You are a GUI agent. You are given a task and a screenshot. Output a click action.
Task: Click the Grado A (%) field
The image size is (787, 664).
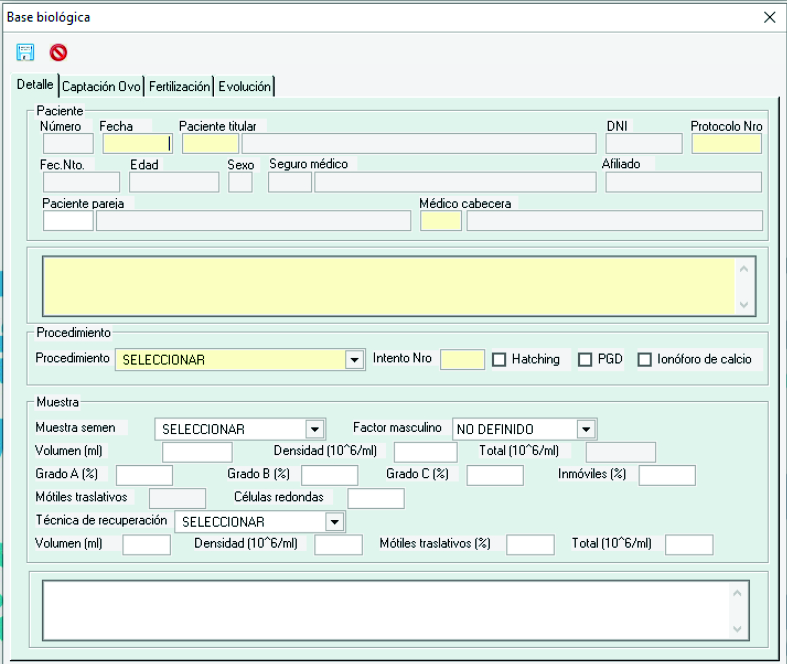[145, 475]
